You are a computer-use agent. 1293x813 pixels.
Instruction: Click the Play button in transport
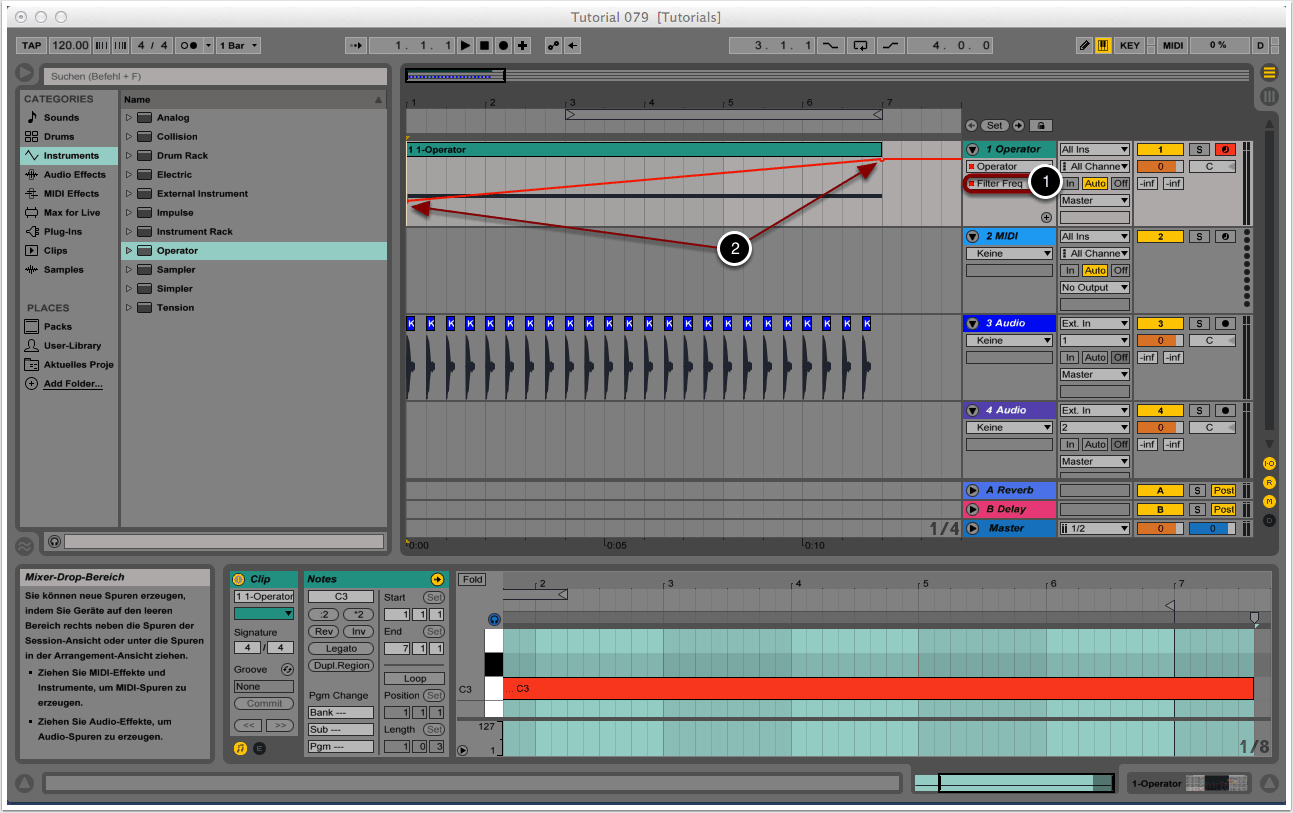click(x=465, y=46)
